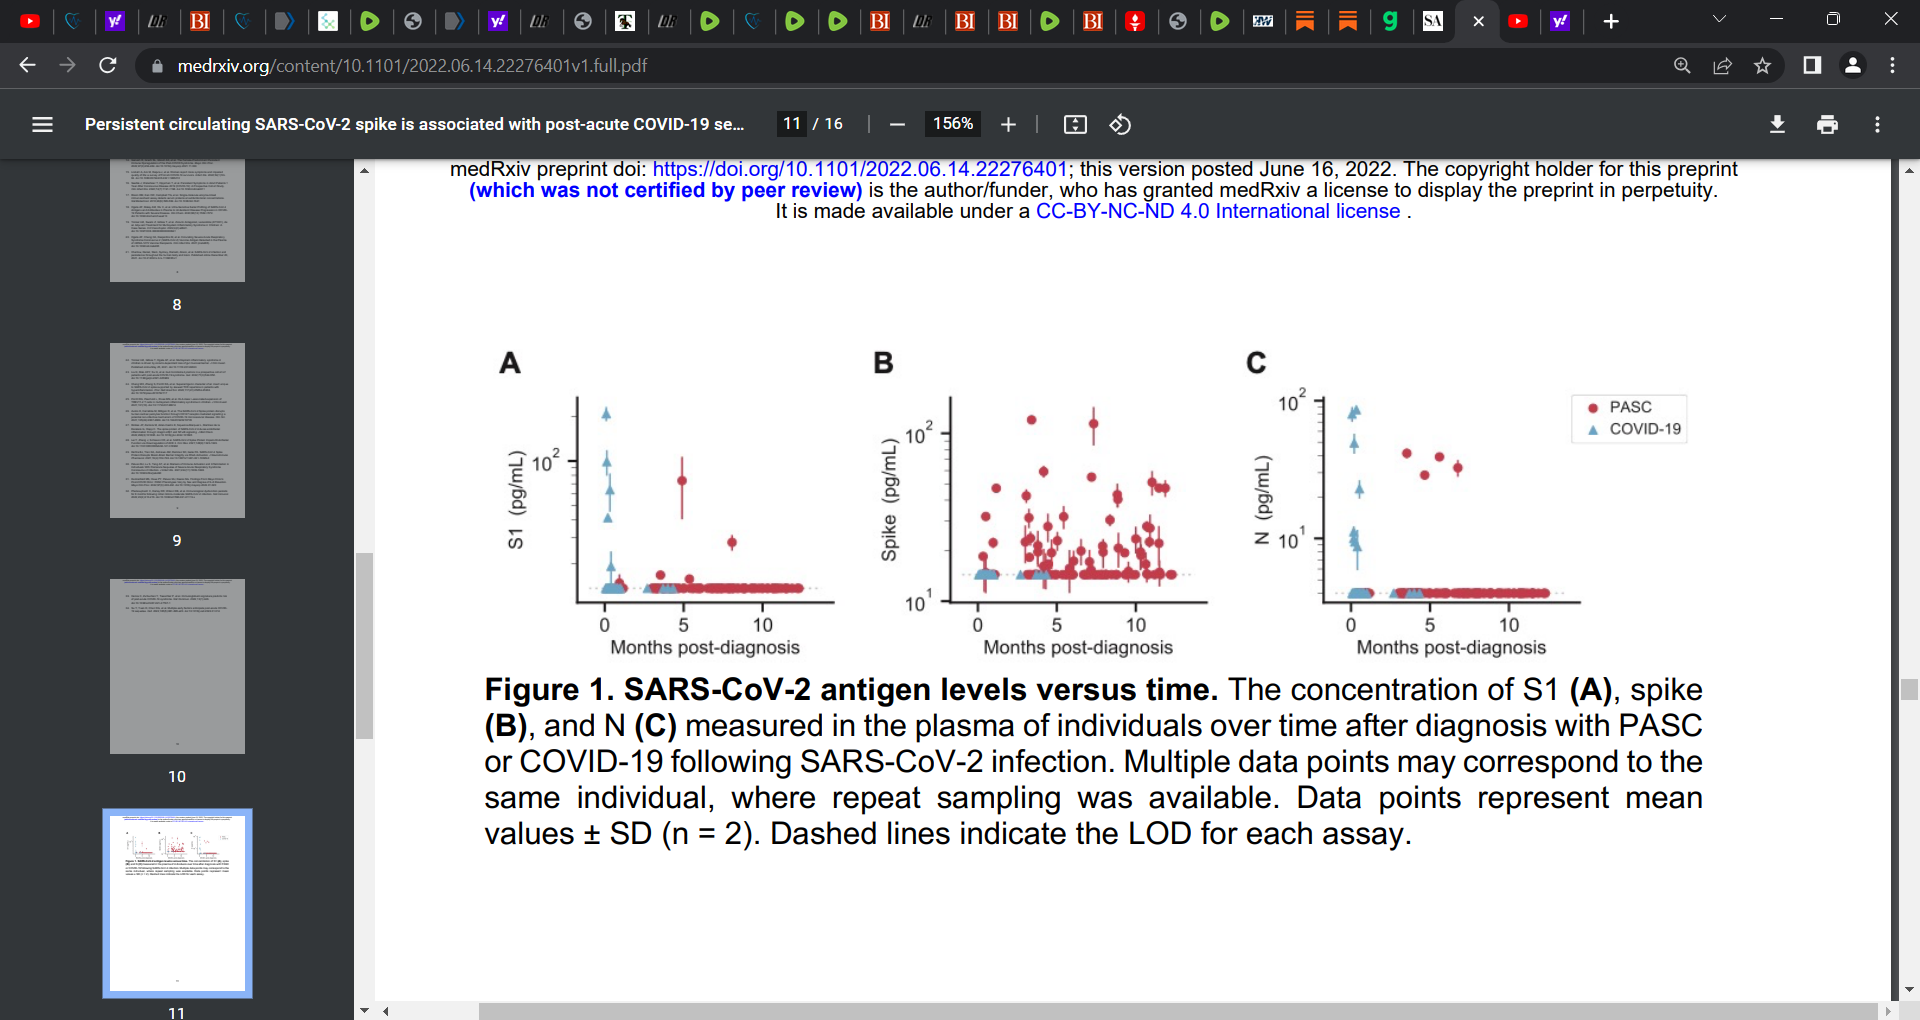Image resolution: width=1920 pixels, height=1020 pixels.
Task: Print the PDF document
Action: [x=1827, y=124]
